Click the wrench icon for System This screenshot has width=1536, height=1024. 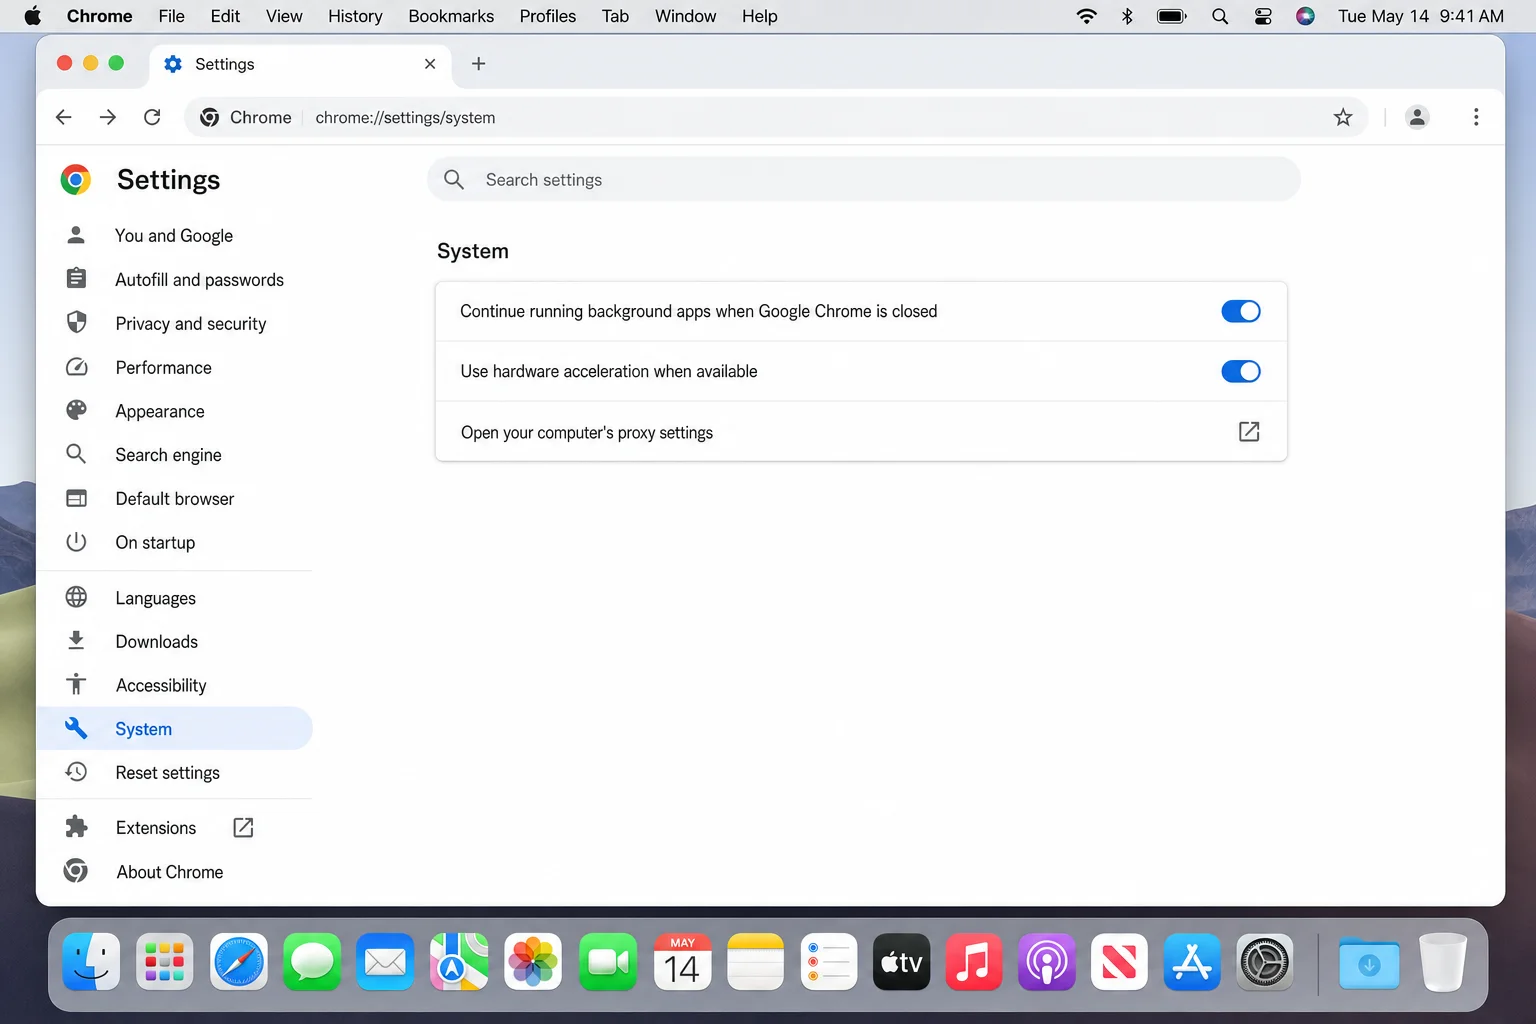click(76, 728)
